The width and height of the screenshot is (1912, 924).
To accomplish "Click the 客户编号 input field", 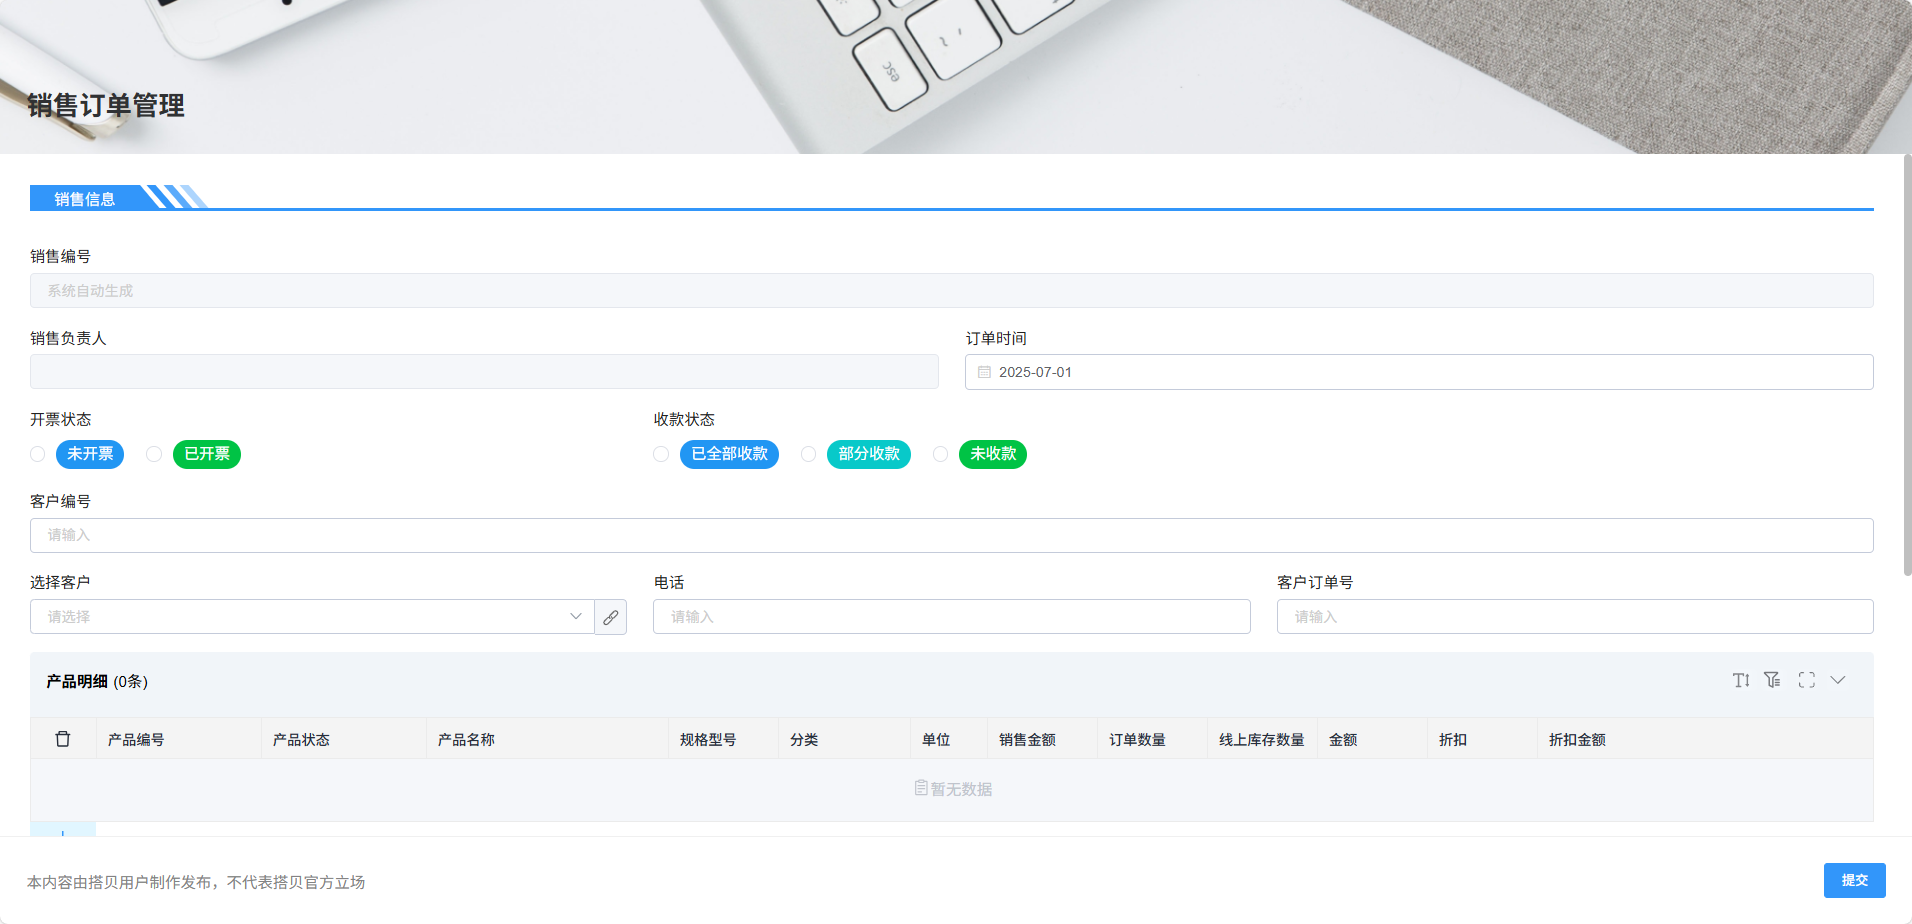I will point(951,535).
